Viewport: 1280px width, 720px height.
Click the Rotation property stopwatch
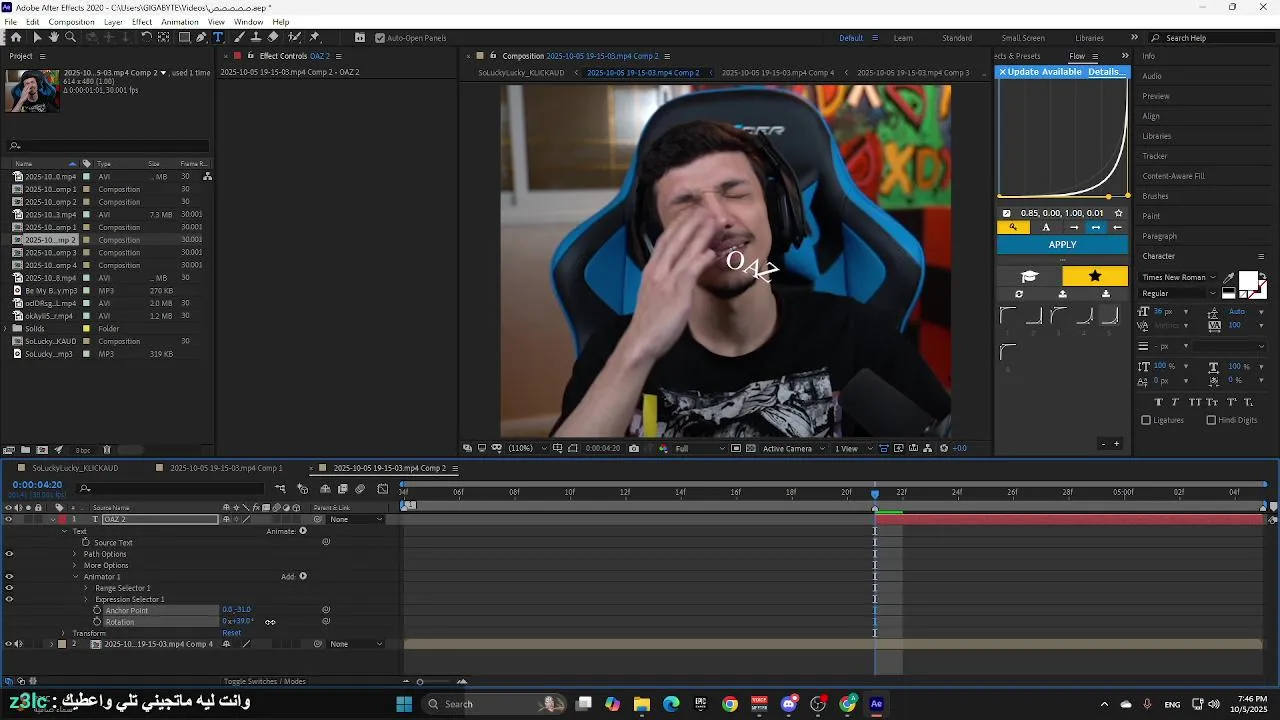pos(97,622)
